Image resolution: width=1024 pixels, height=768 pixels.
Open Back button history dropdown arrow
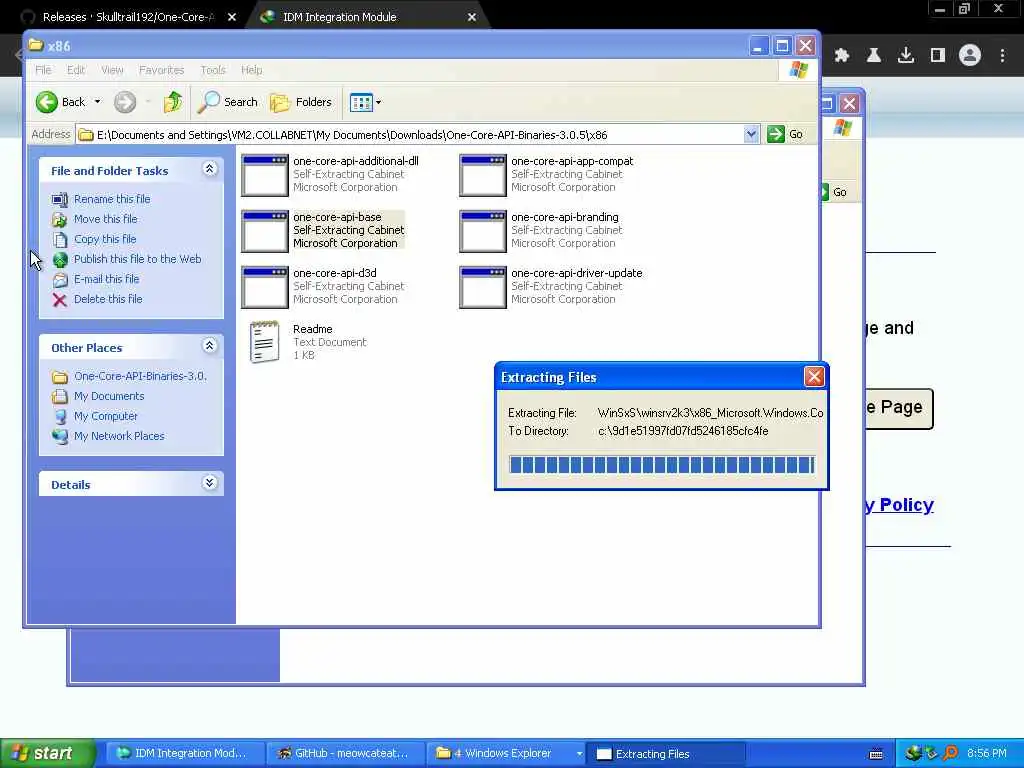pyautogui.click(x=97, y=102)
